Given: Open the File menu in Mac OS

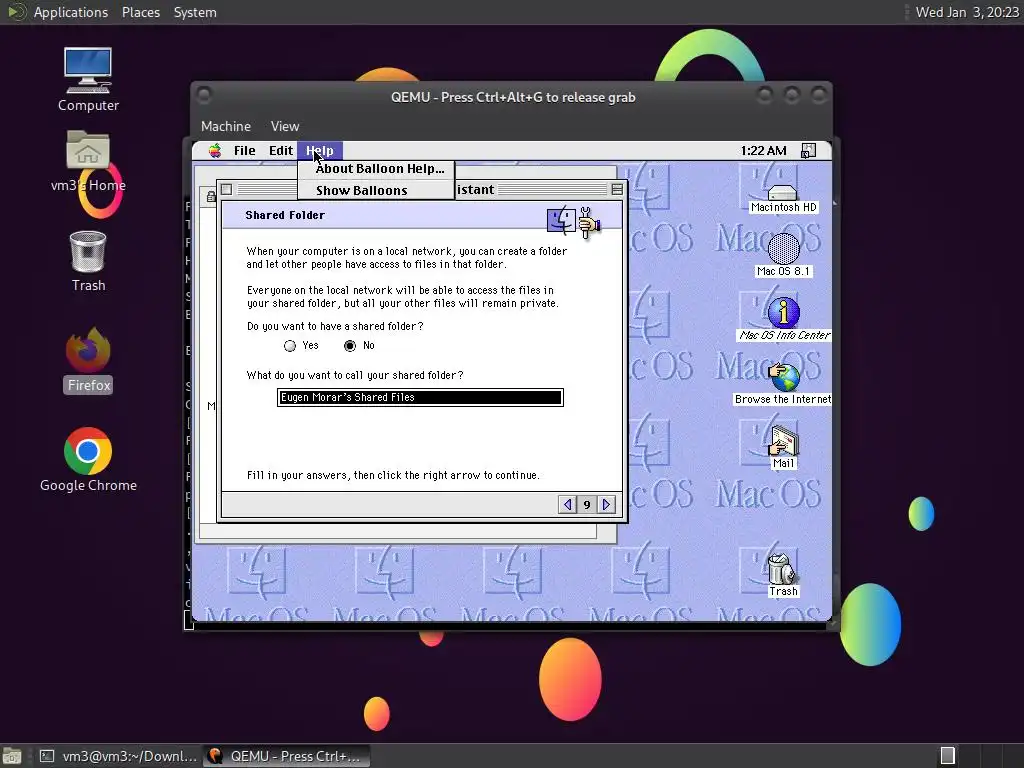Looking at the screenshot, I should [x=244, y=151].
